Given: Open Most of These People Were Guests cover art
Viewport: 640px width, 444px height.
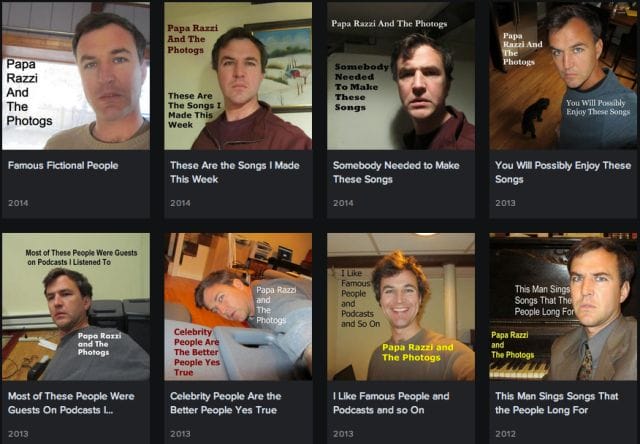Looking at the screenshot, I should click(76, 307).
